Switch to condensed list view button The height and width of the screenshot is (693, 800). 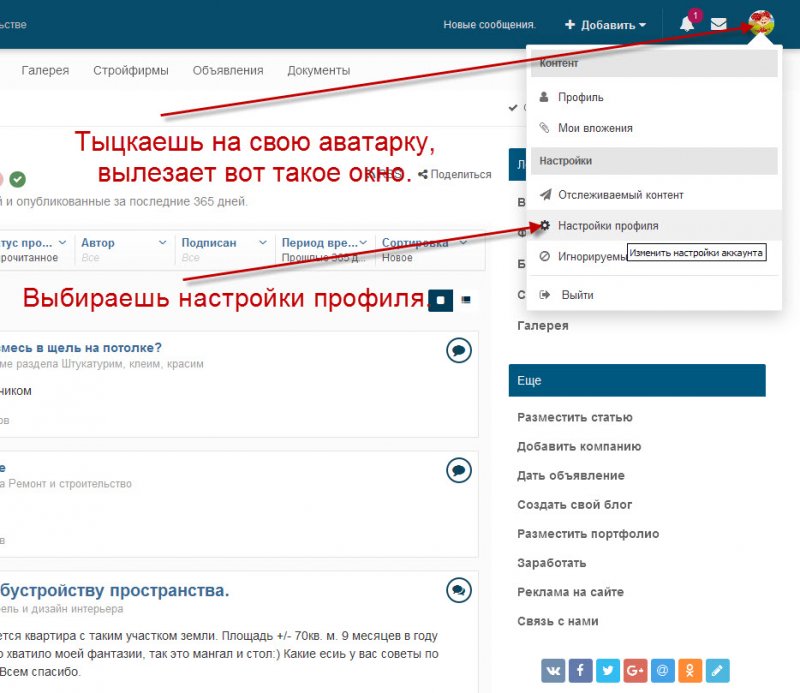[x=466, y=299]
